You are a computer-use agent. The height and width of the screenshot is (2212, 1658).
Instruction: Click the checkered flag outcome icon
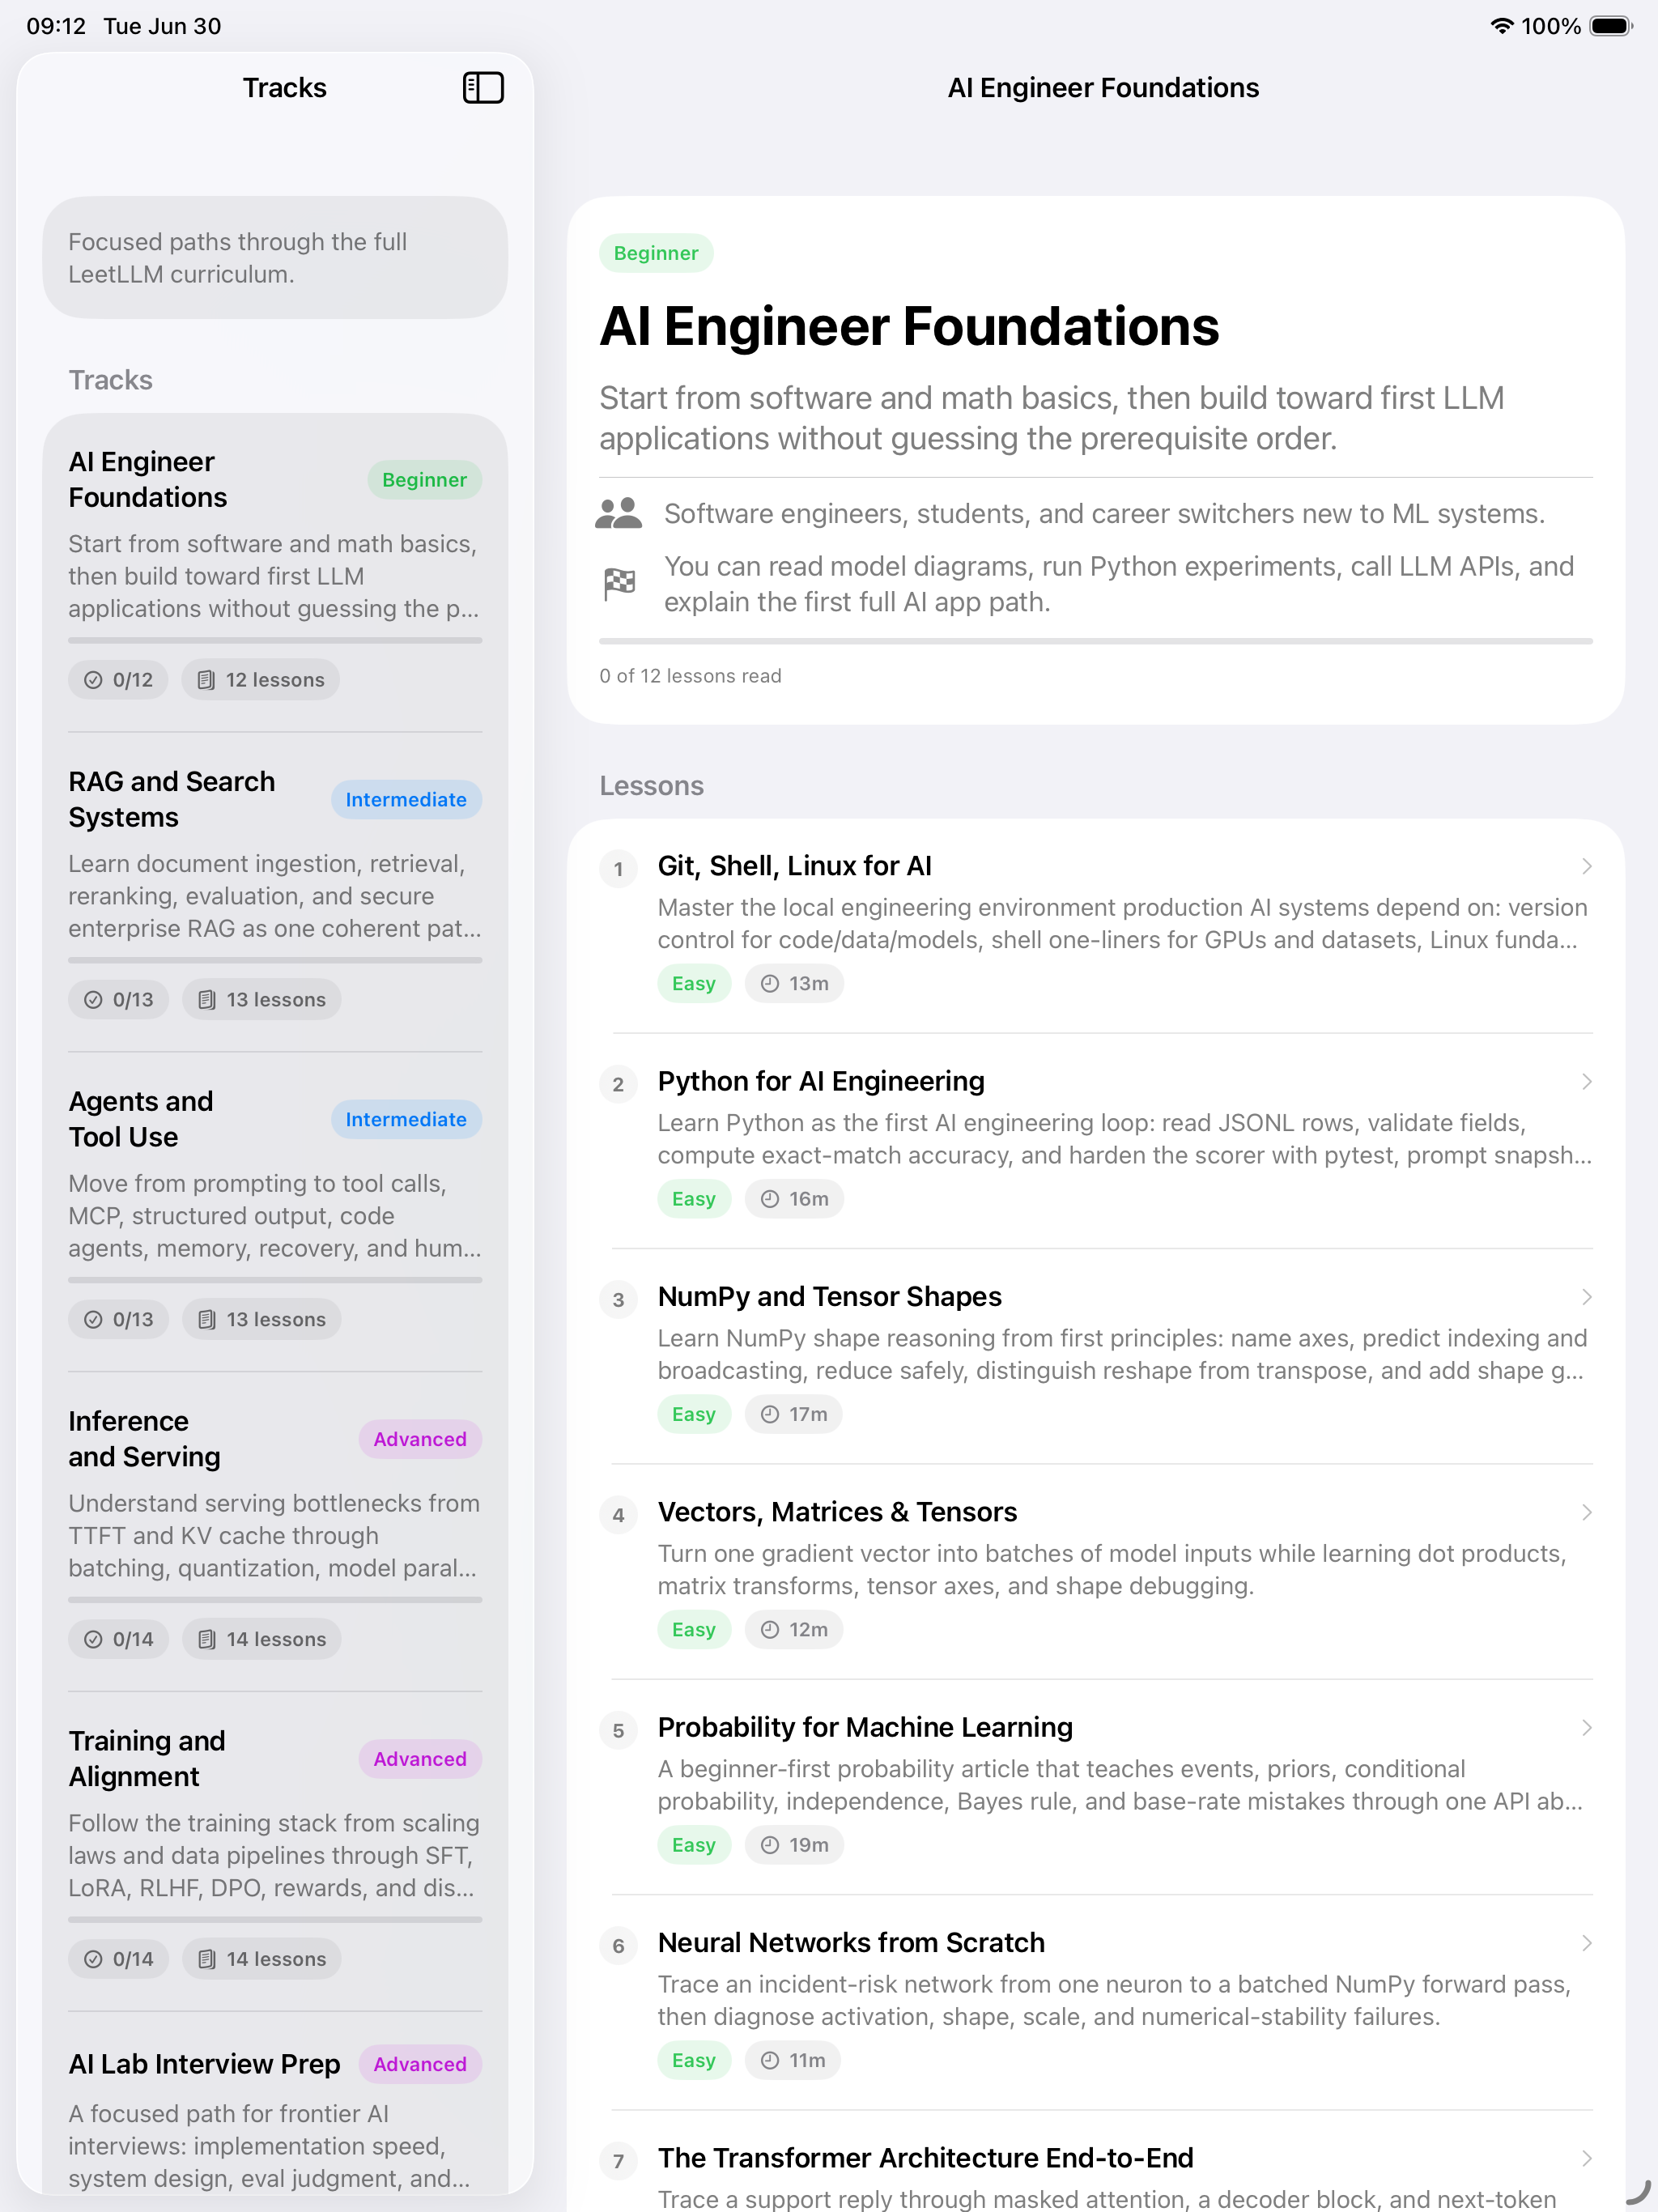pos(619,584)
